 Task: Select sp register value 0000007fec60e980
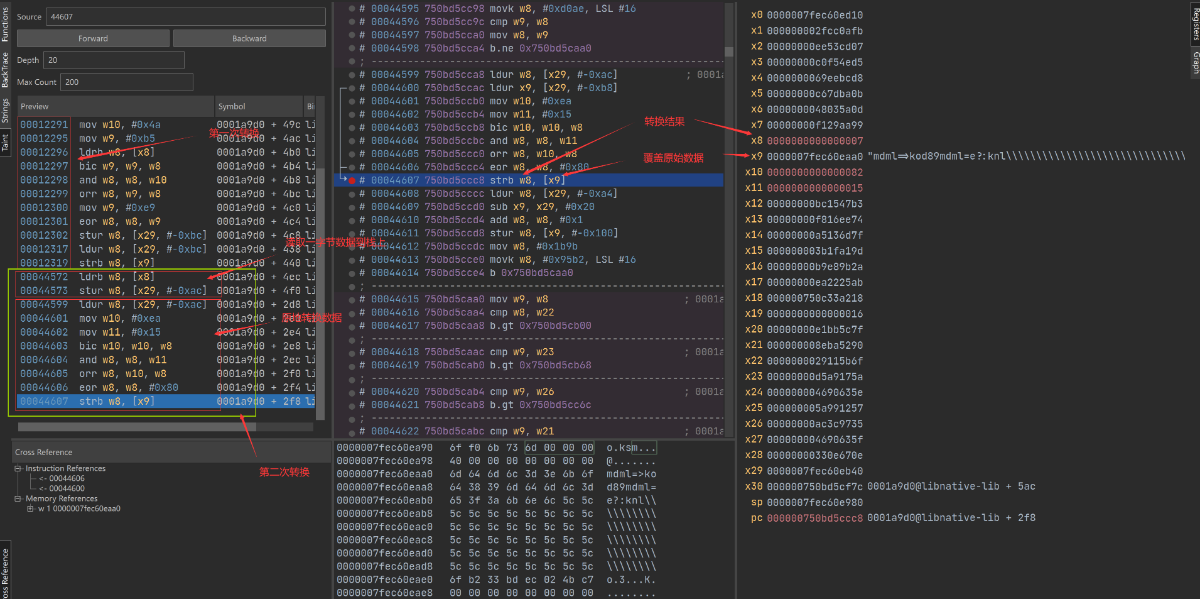click(x=814, y=502)
